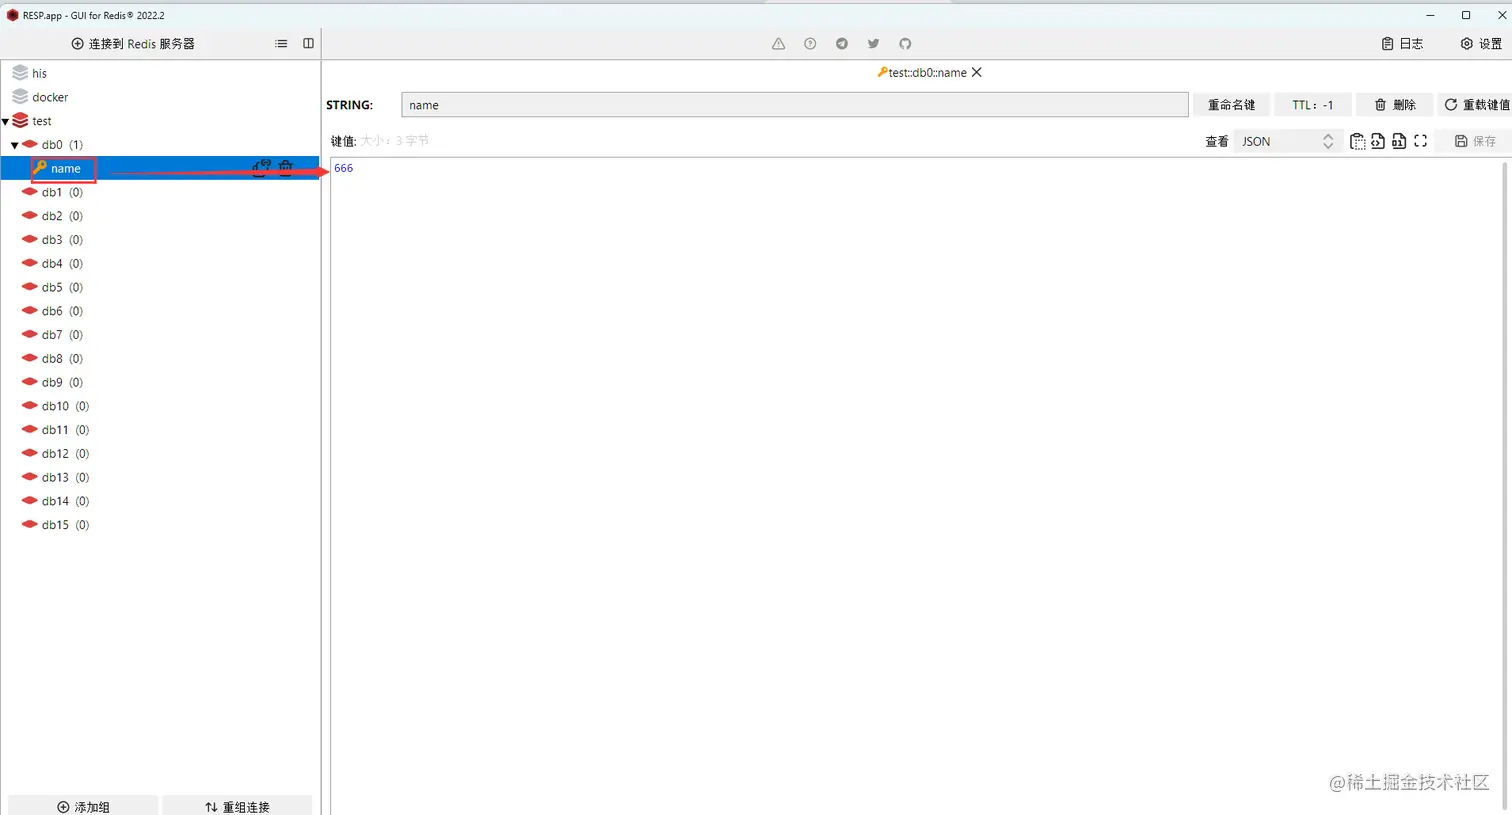Click 重命名键 rename key button
The width and height of the screenshot is (1512, 815).
point(1231,105)
